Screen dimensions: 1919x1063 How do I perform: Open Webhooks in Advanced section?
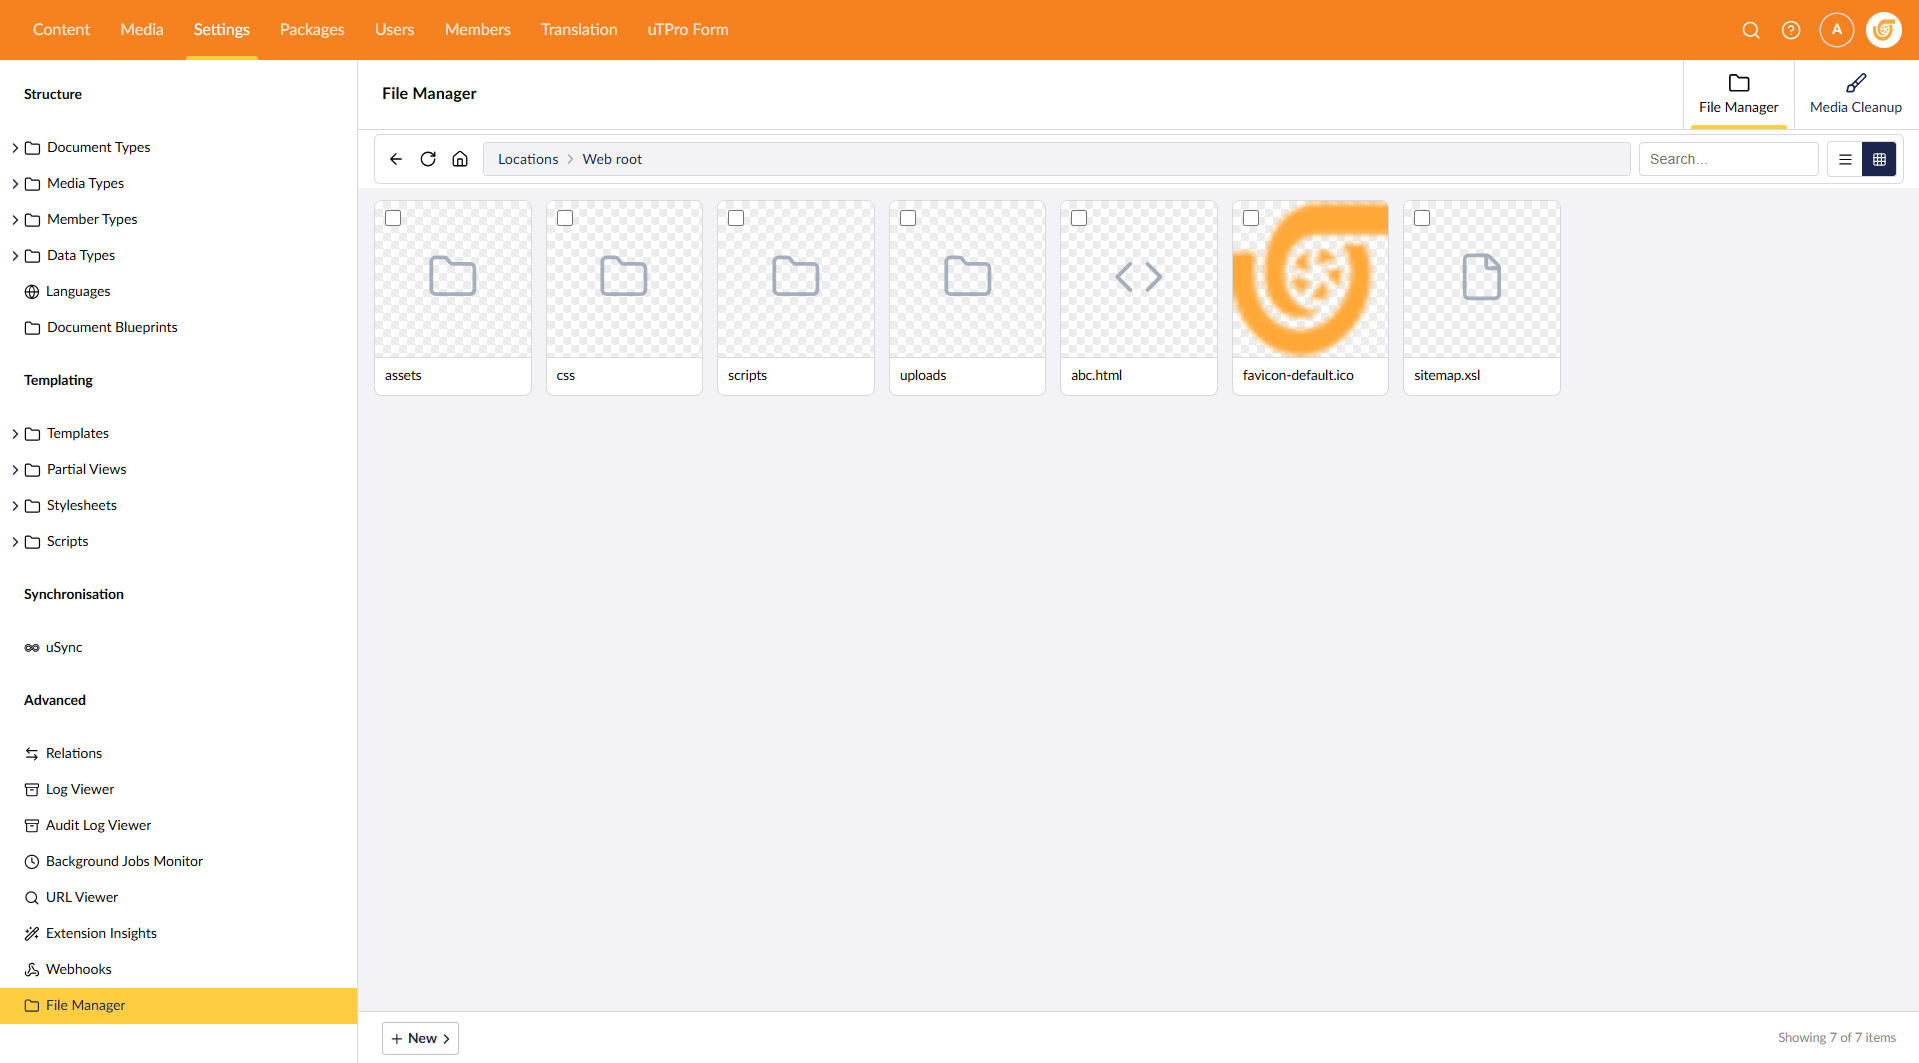(x=79, y=969)
